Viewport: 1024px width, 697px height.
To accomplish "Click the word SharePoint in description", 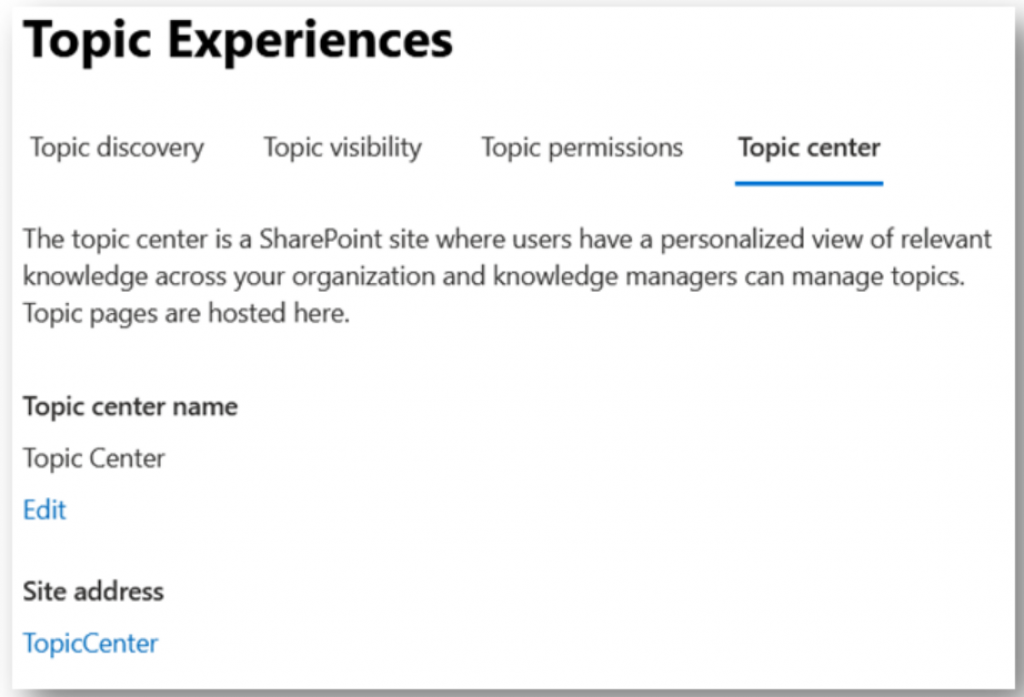I will (321, 239).
